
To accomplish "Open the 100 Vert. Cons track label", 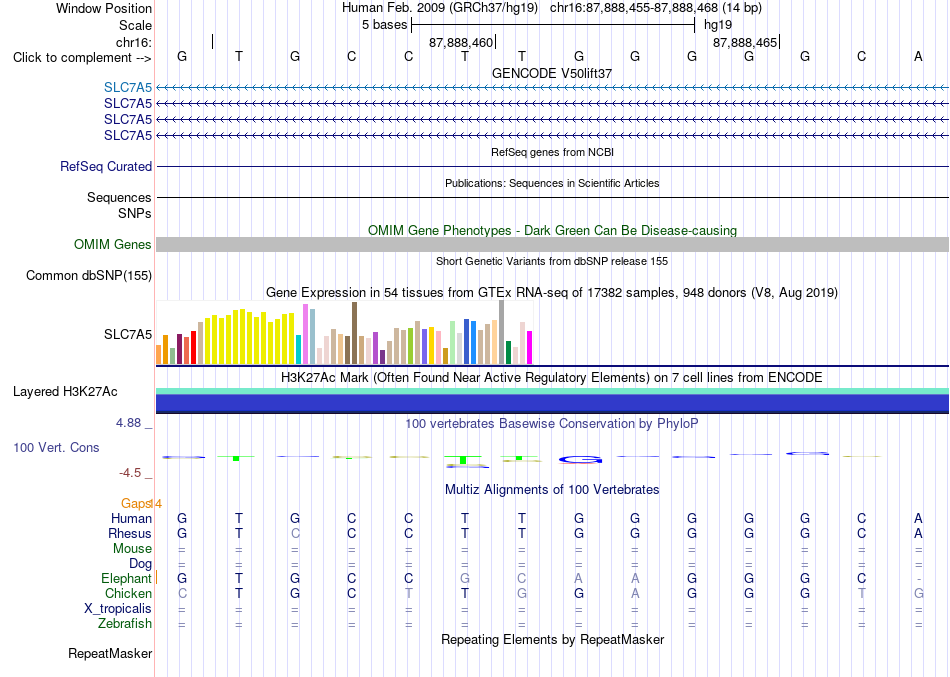I will [x=56, y=447].
